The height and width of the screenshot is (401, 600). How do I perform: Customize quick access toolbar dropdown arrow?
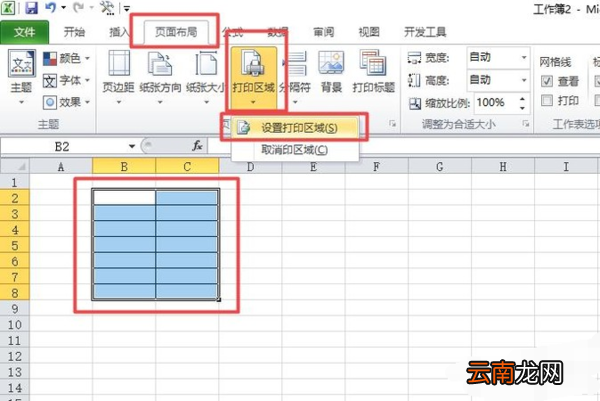127,8
